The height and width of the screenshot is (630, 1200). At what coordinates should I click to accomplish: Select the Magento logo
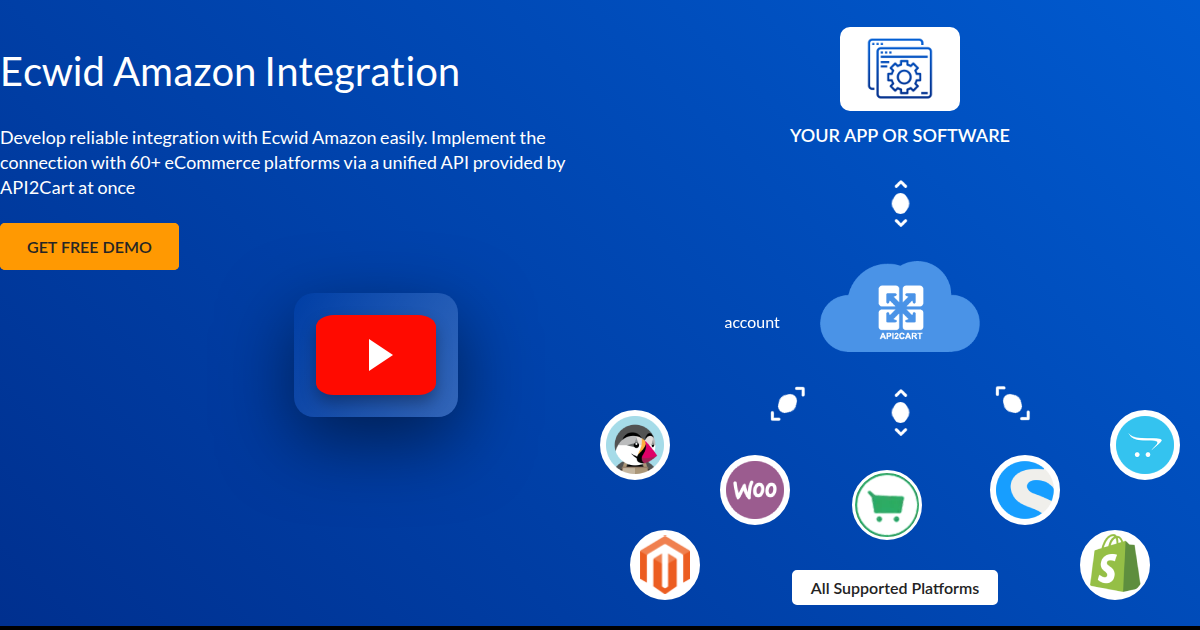pos(665,565)
